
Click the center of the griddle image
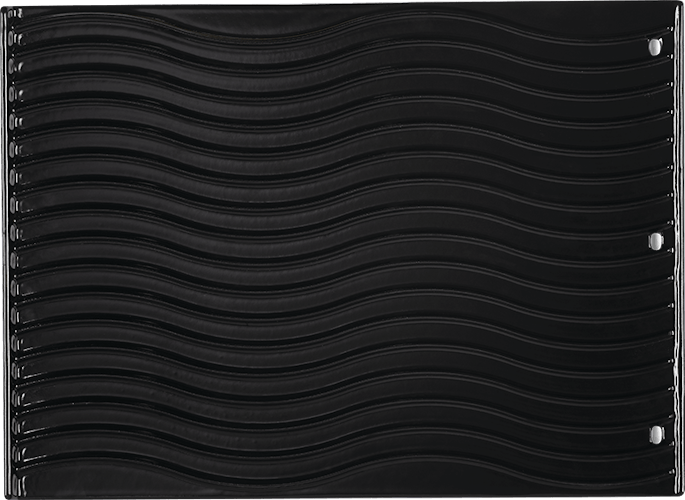pos(342,250)
